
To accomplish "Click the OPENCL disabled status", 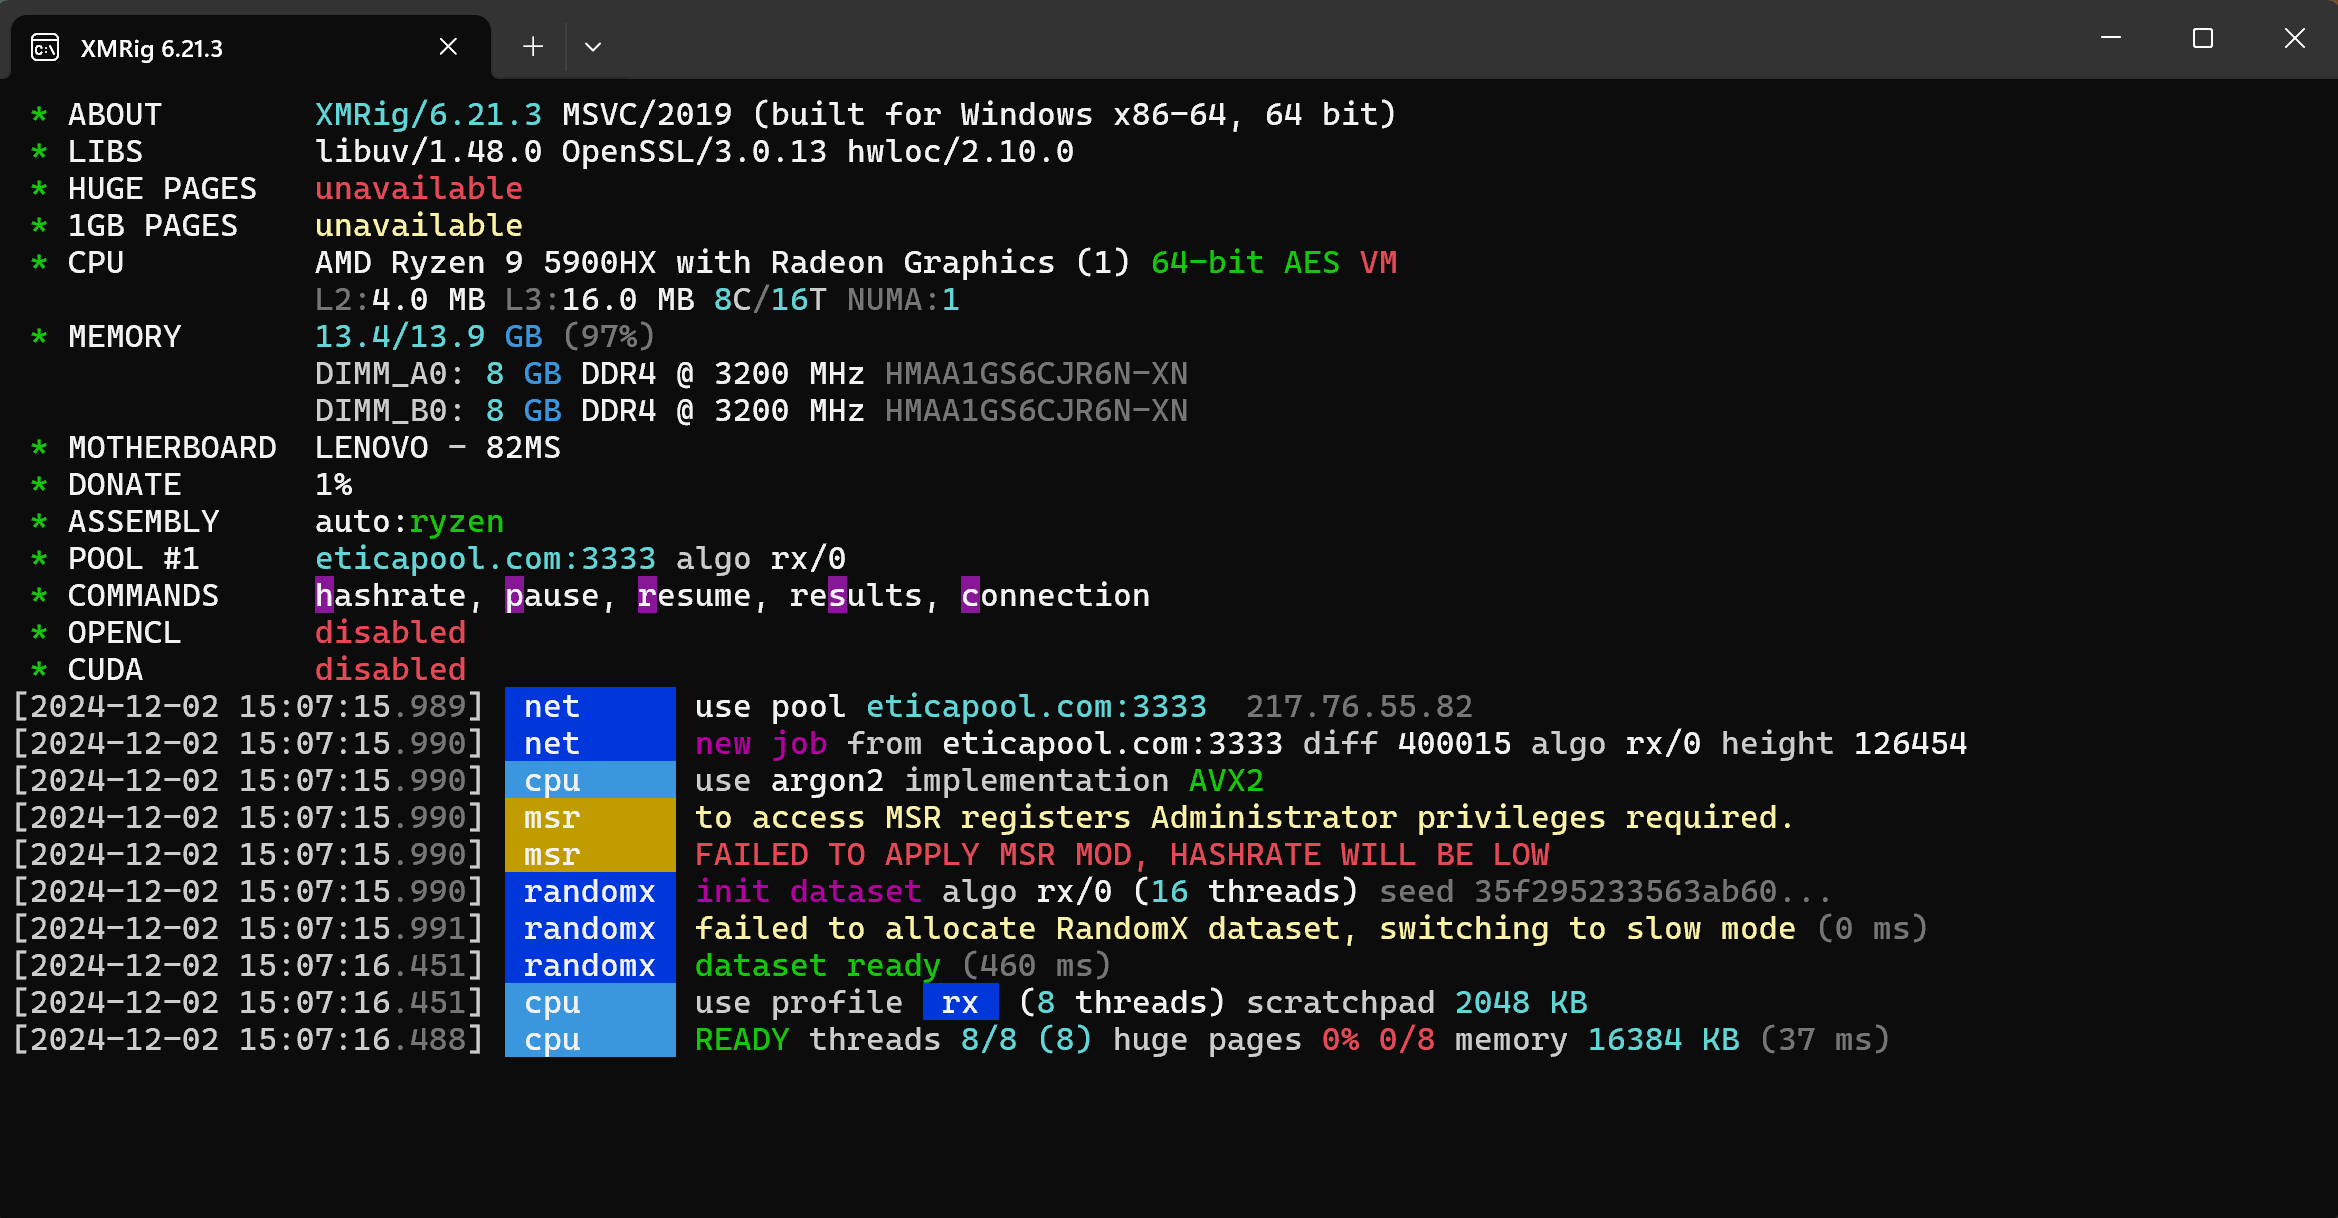I will click(x=390, y=633).
